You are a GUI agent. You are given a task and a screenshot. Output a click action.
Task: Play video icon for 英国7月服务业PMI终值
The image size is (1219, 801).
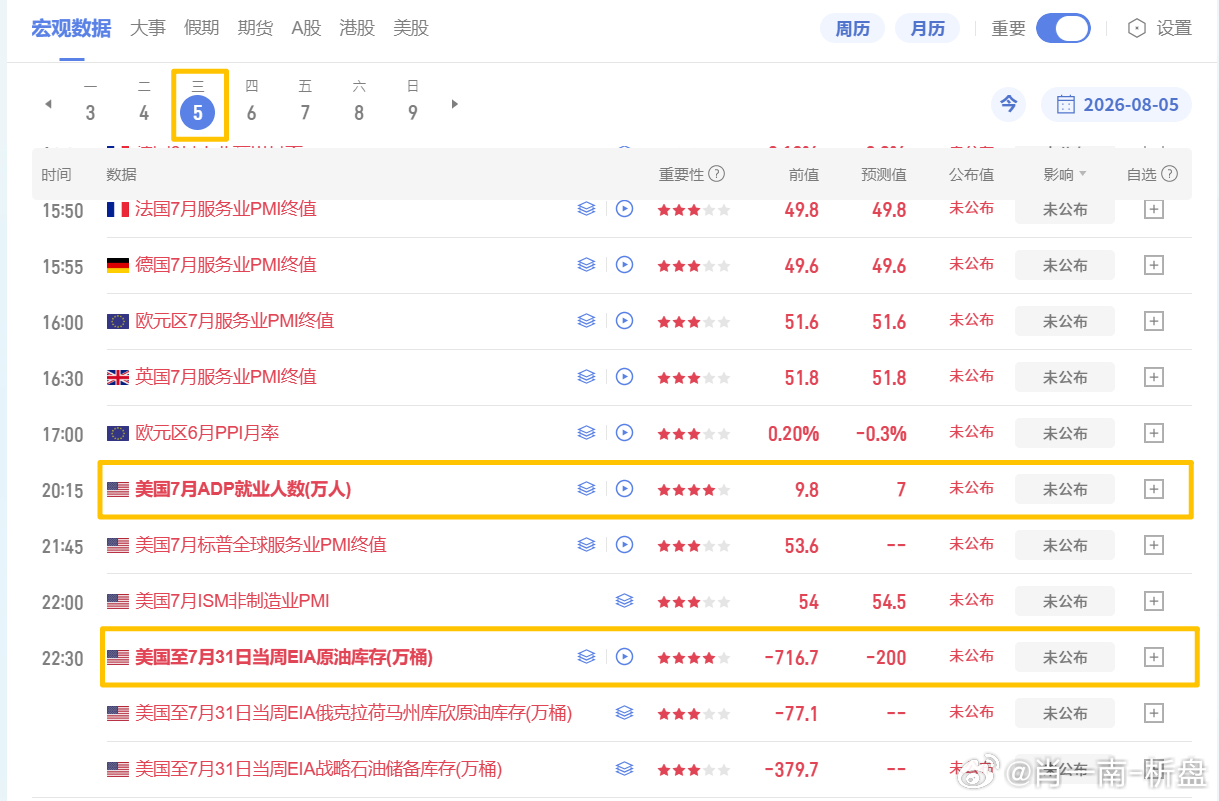click(625, 377)
